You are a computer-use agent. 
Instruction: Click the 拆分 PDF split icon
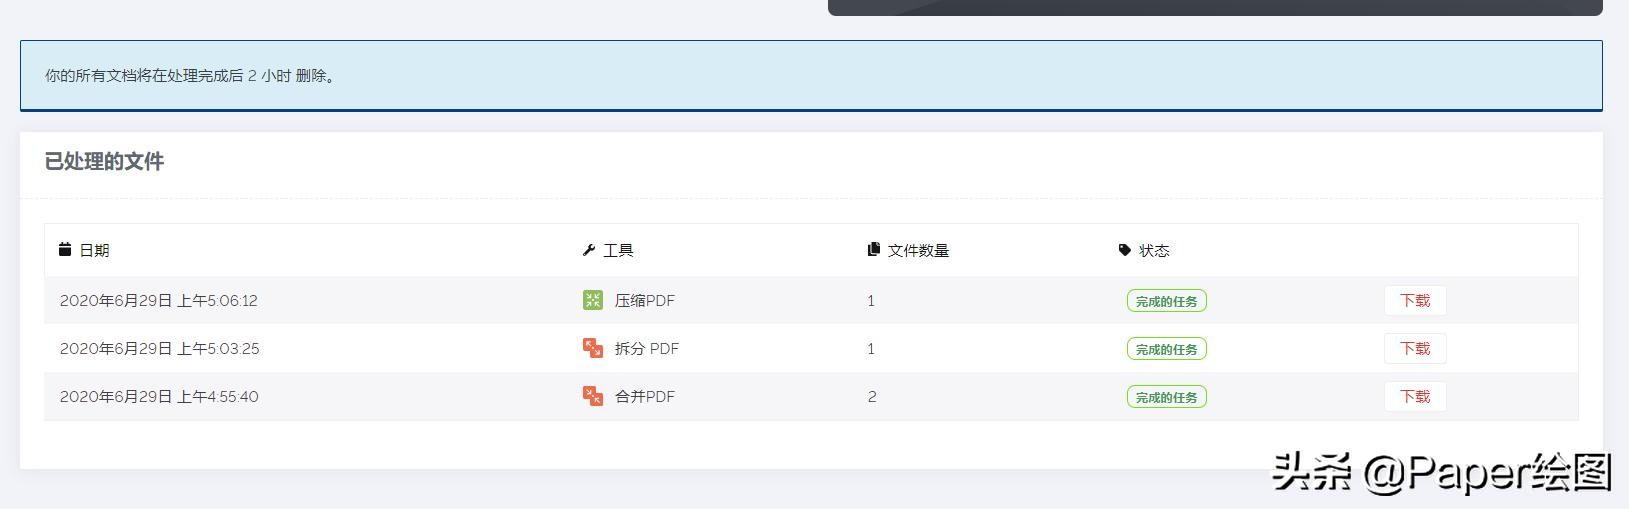point(593,348)
